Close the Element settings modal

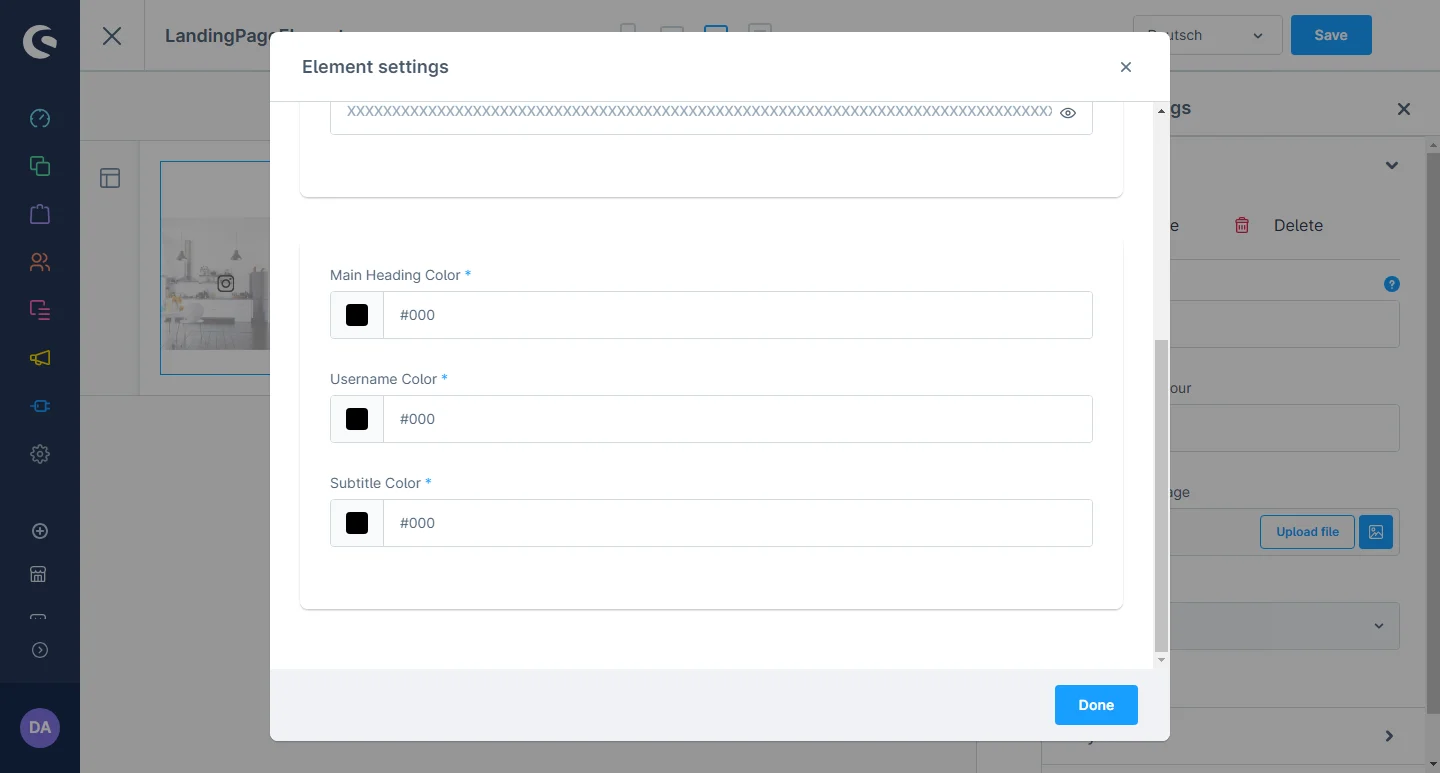pyautogui.click(x=1126, y=67)
